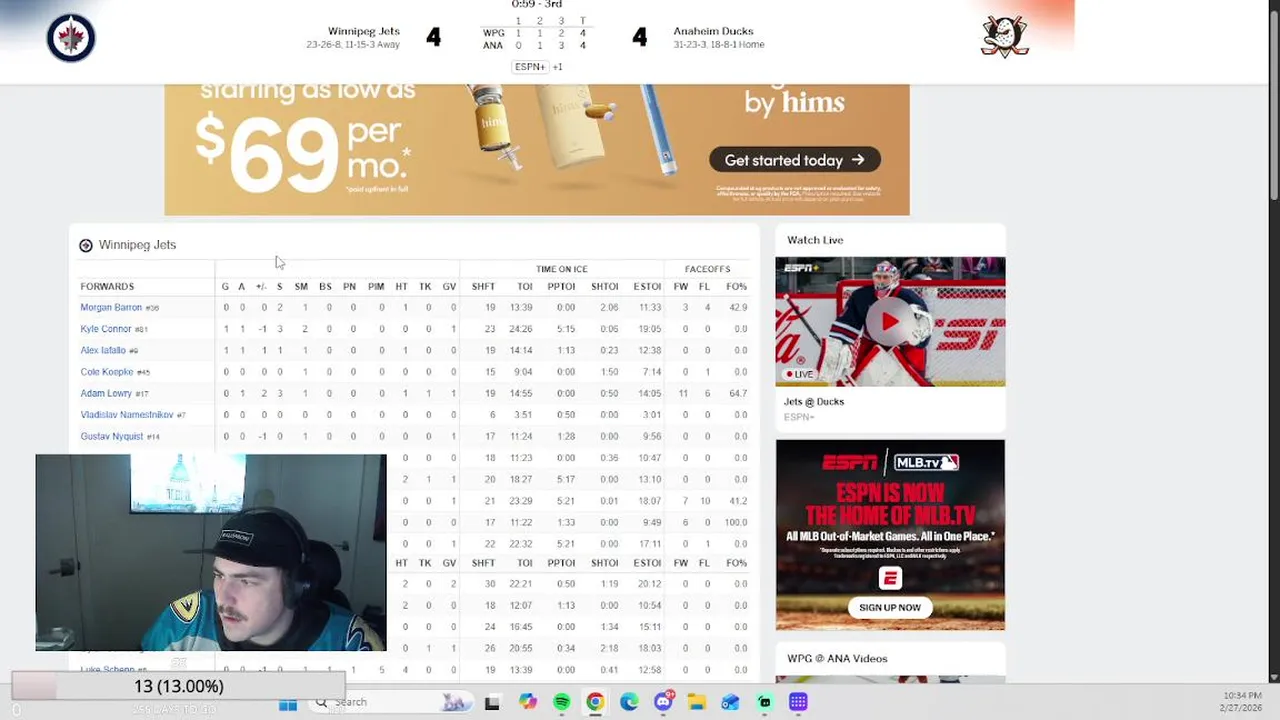Open Kyle Connor player page
The width and height of the screenshot is (1280, 720).
tap(106, 329)
